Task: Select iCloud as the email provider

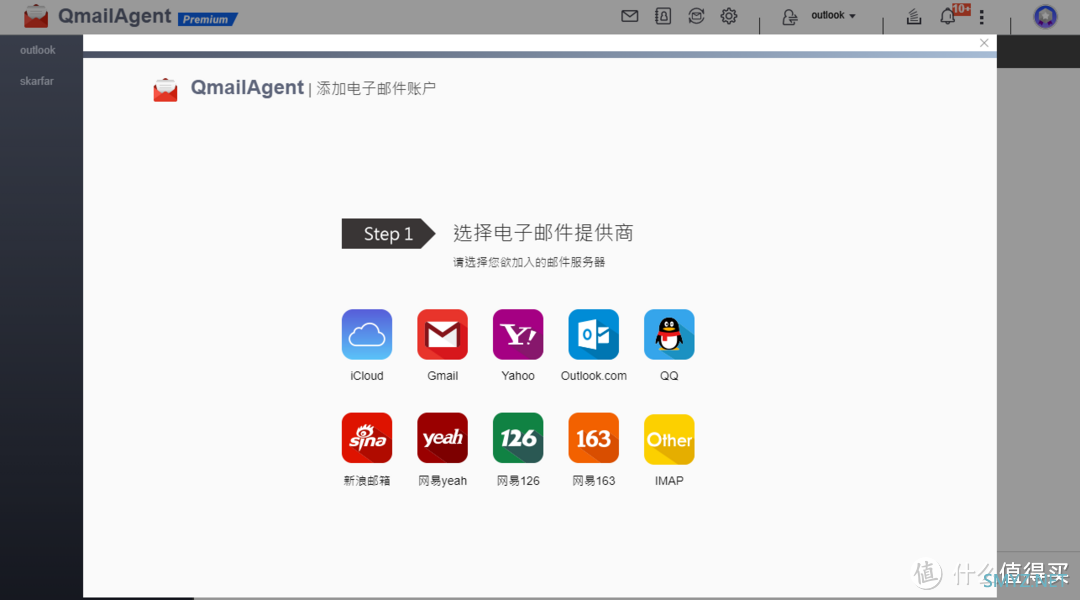Action: click(x=366, y=335)
